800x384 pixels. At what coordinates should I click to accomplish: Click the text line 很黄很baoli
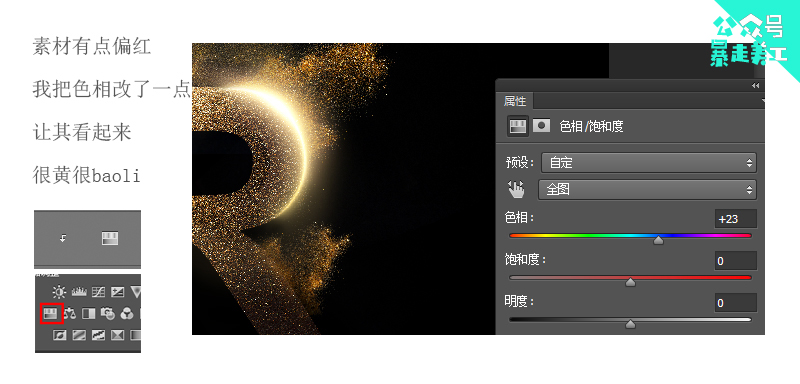pos(86,175)
